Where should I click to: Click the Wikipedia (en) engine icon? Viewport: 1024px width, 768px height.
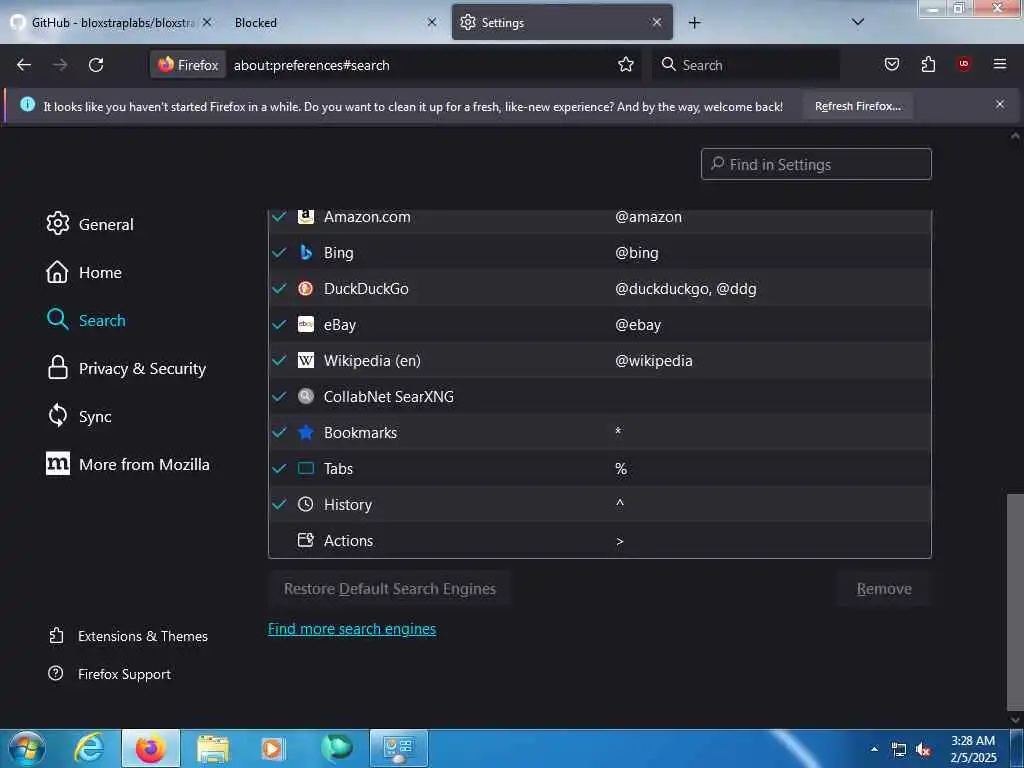[x=306, y=360]
